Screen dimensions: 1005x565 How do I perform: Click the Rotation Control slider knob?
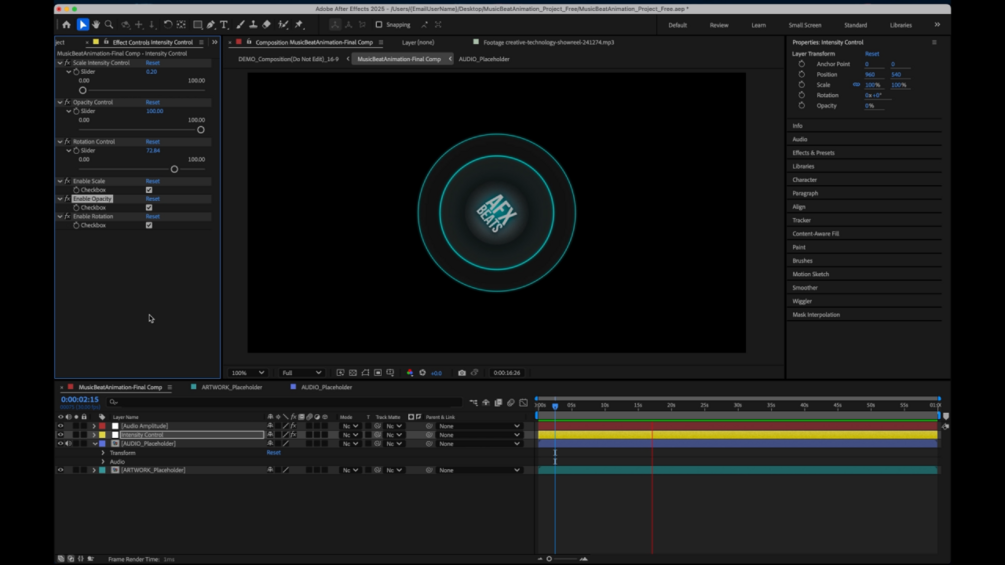coord(174,169)
